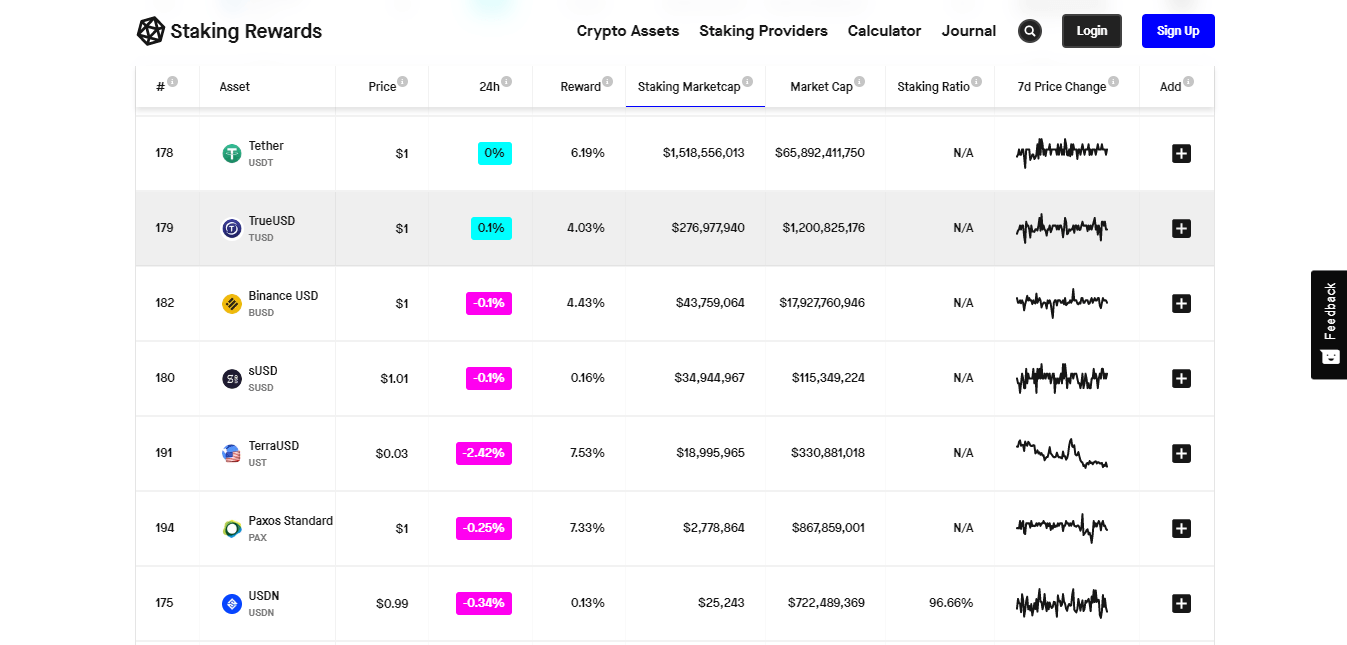
Task: Open the Staking Providers menu
Action: click(763, 31)
